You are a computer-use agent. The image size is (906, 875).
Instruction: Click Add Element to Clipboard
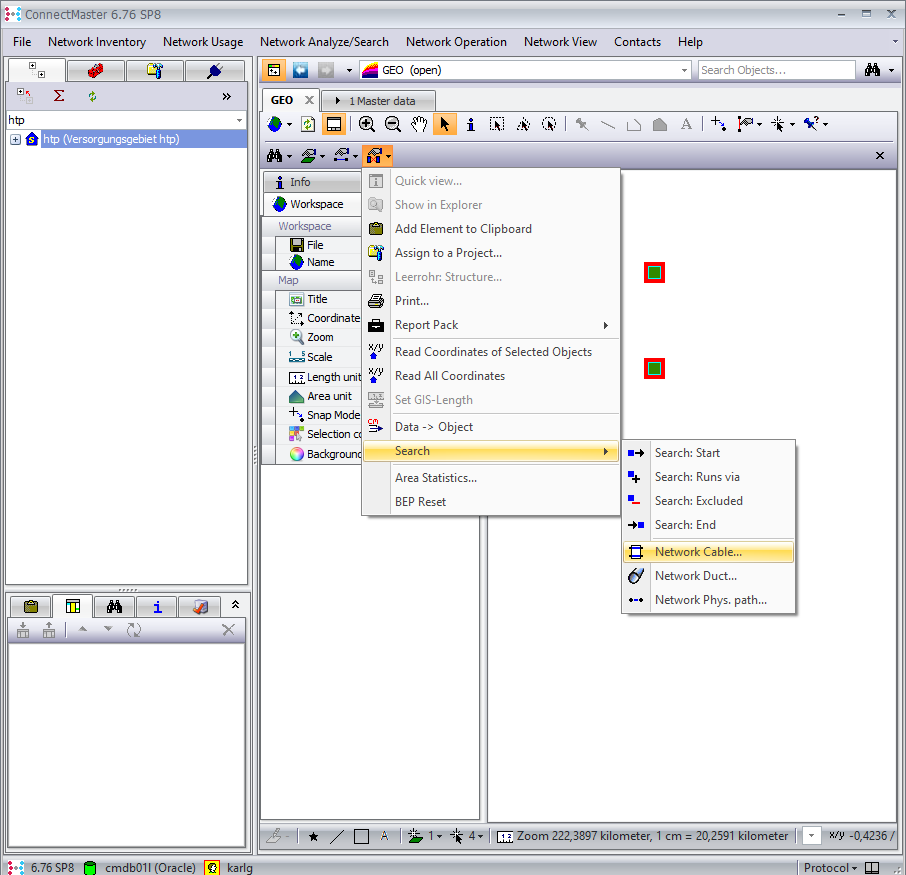pos(491,229)
